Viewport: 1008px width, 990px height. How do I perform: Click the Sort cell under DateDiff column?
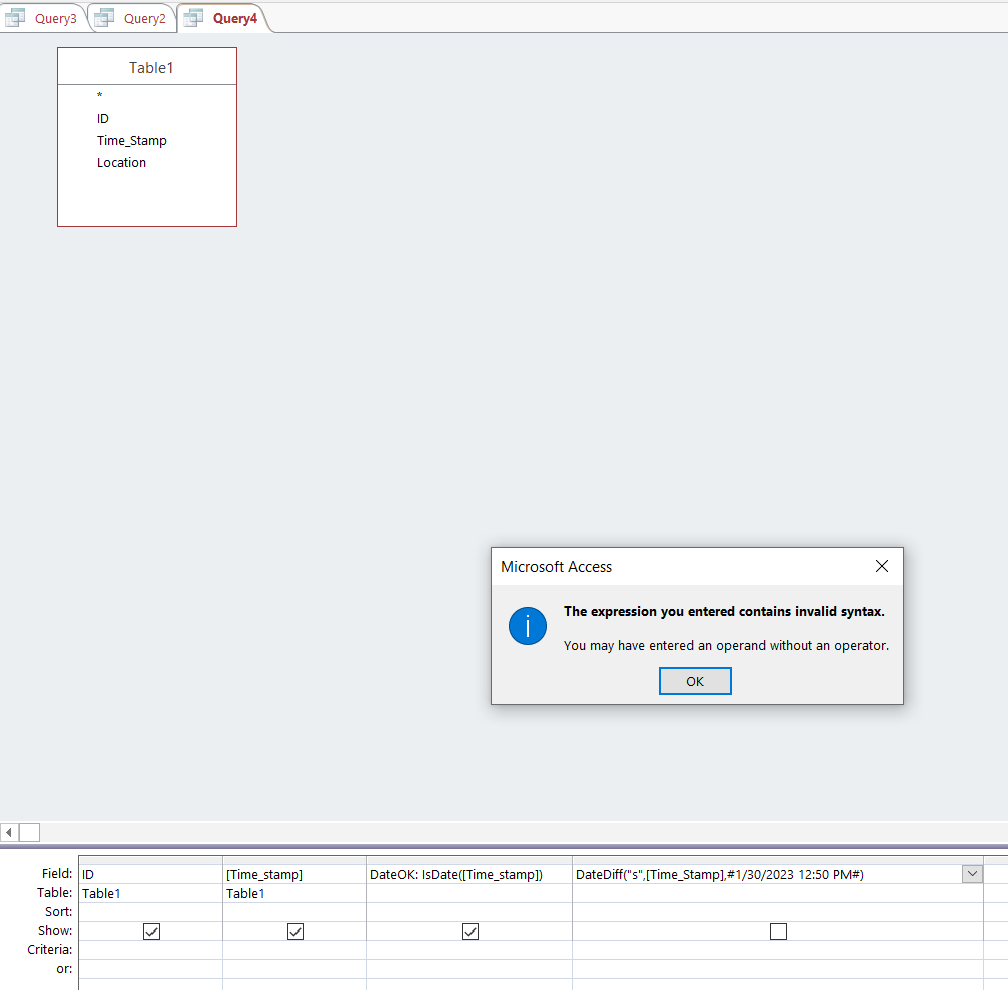(x=778, y=912)
